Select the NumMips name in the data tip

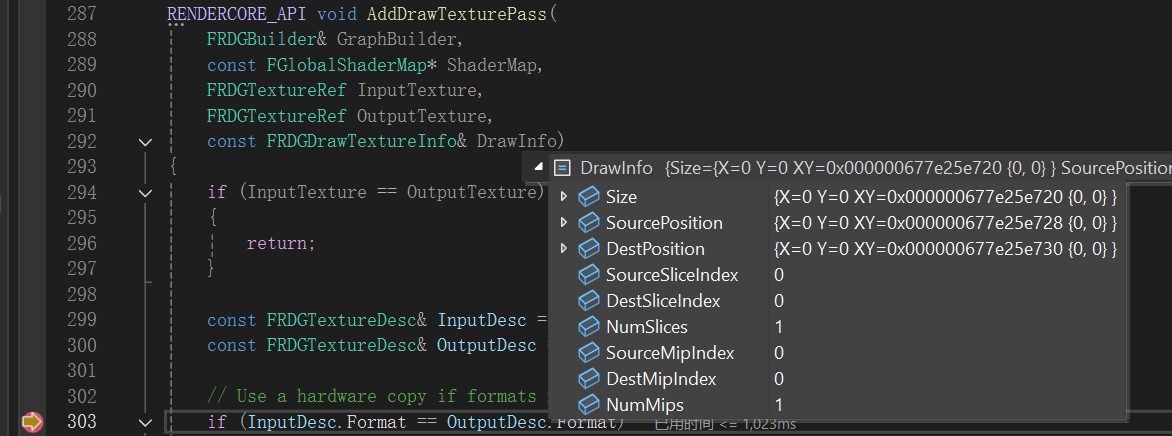[x=644, y=405]
